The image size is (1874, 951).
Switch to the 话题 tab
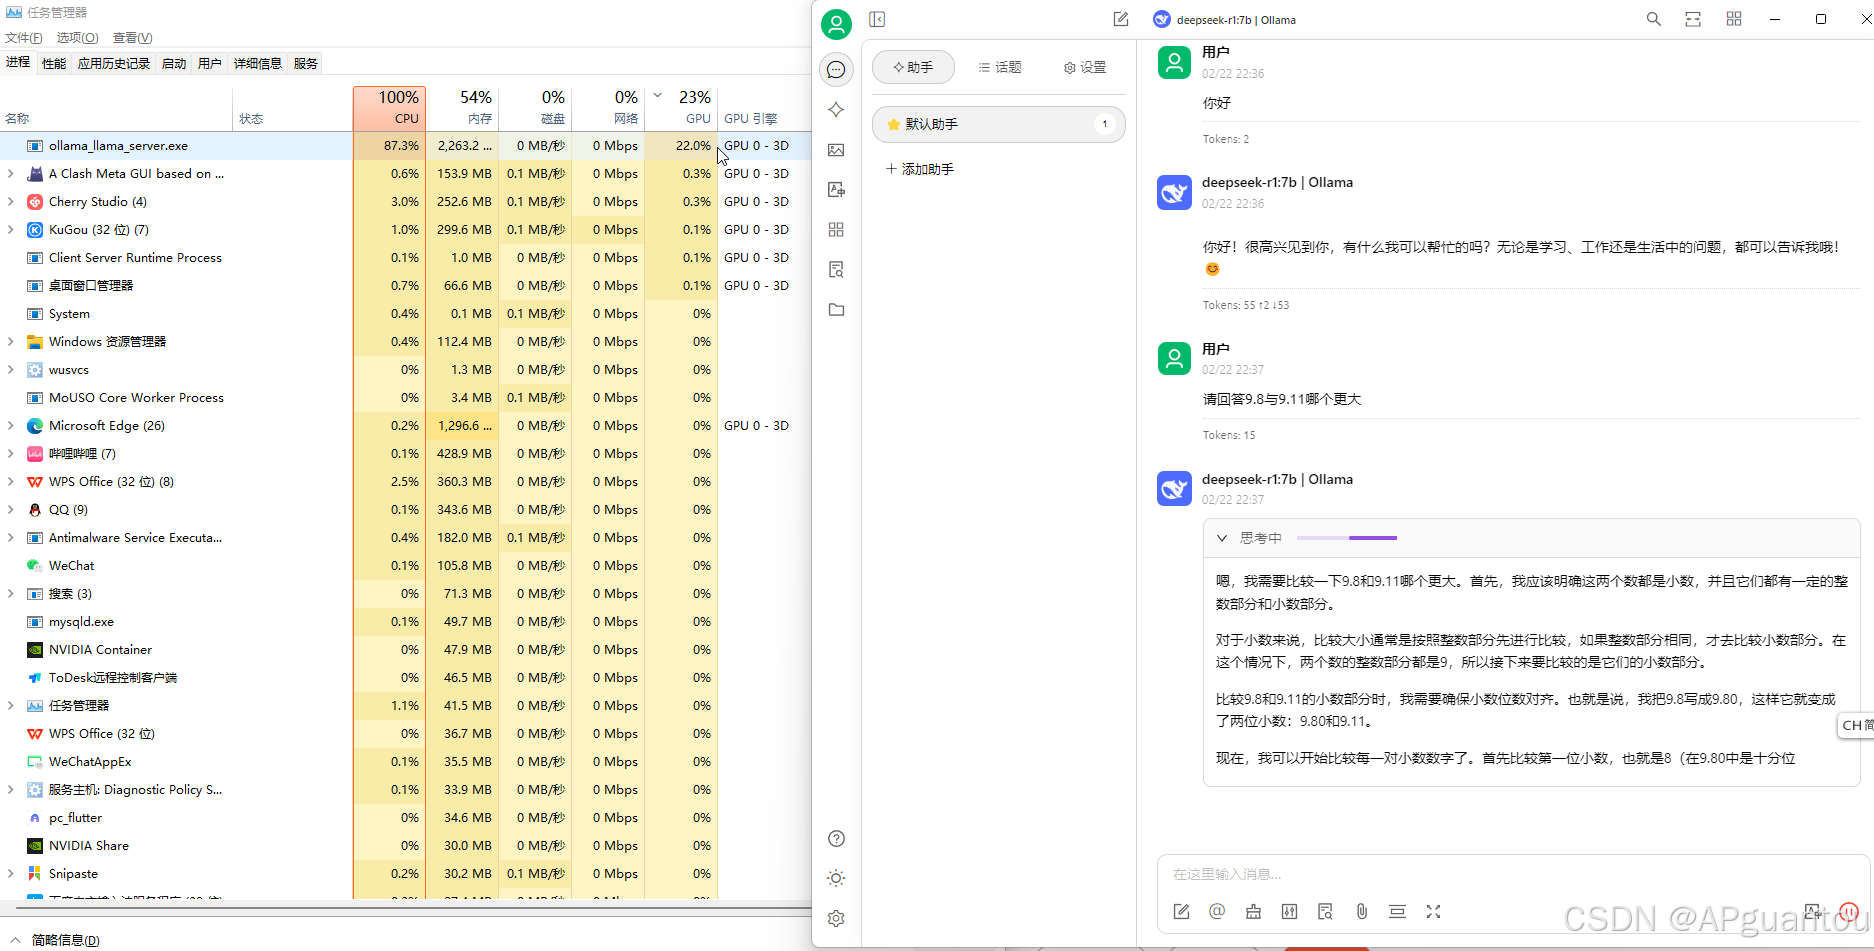pyautogui.click(x=999, y=67)
